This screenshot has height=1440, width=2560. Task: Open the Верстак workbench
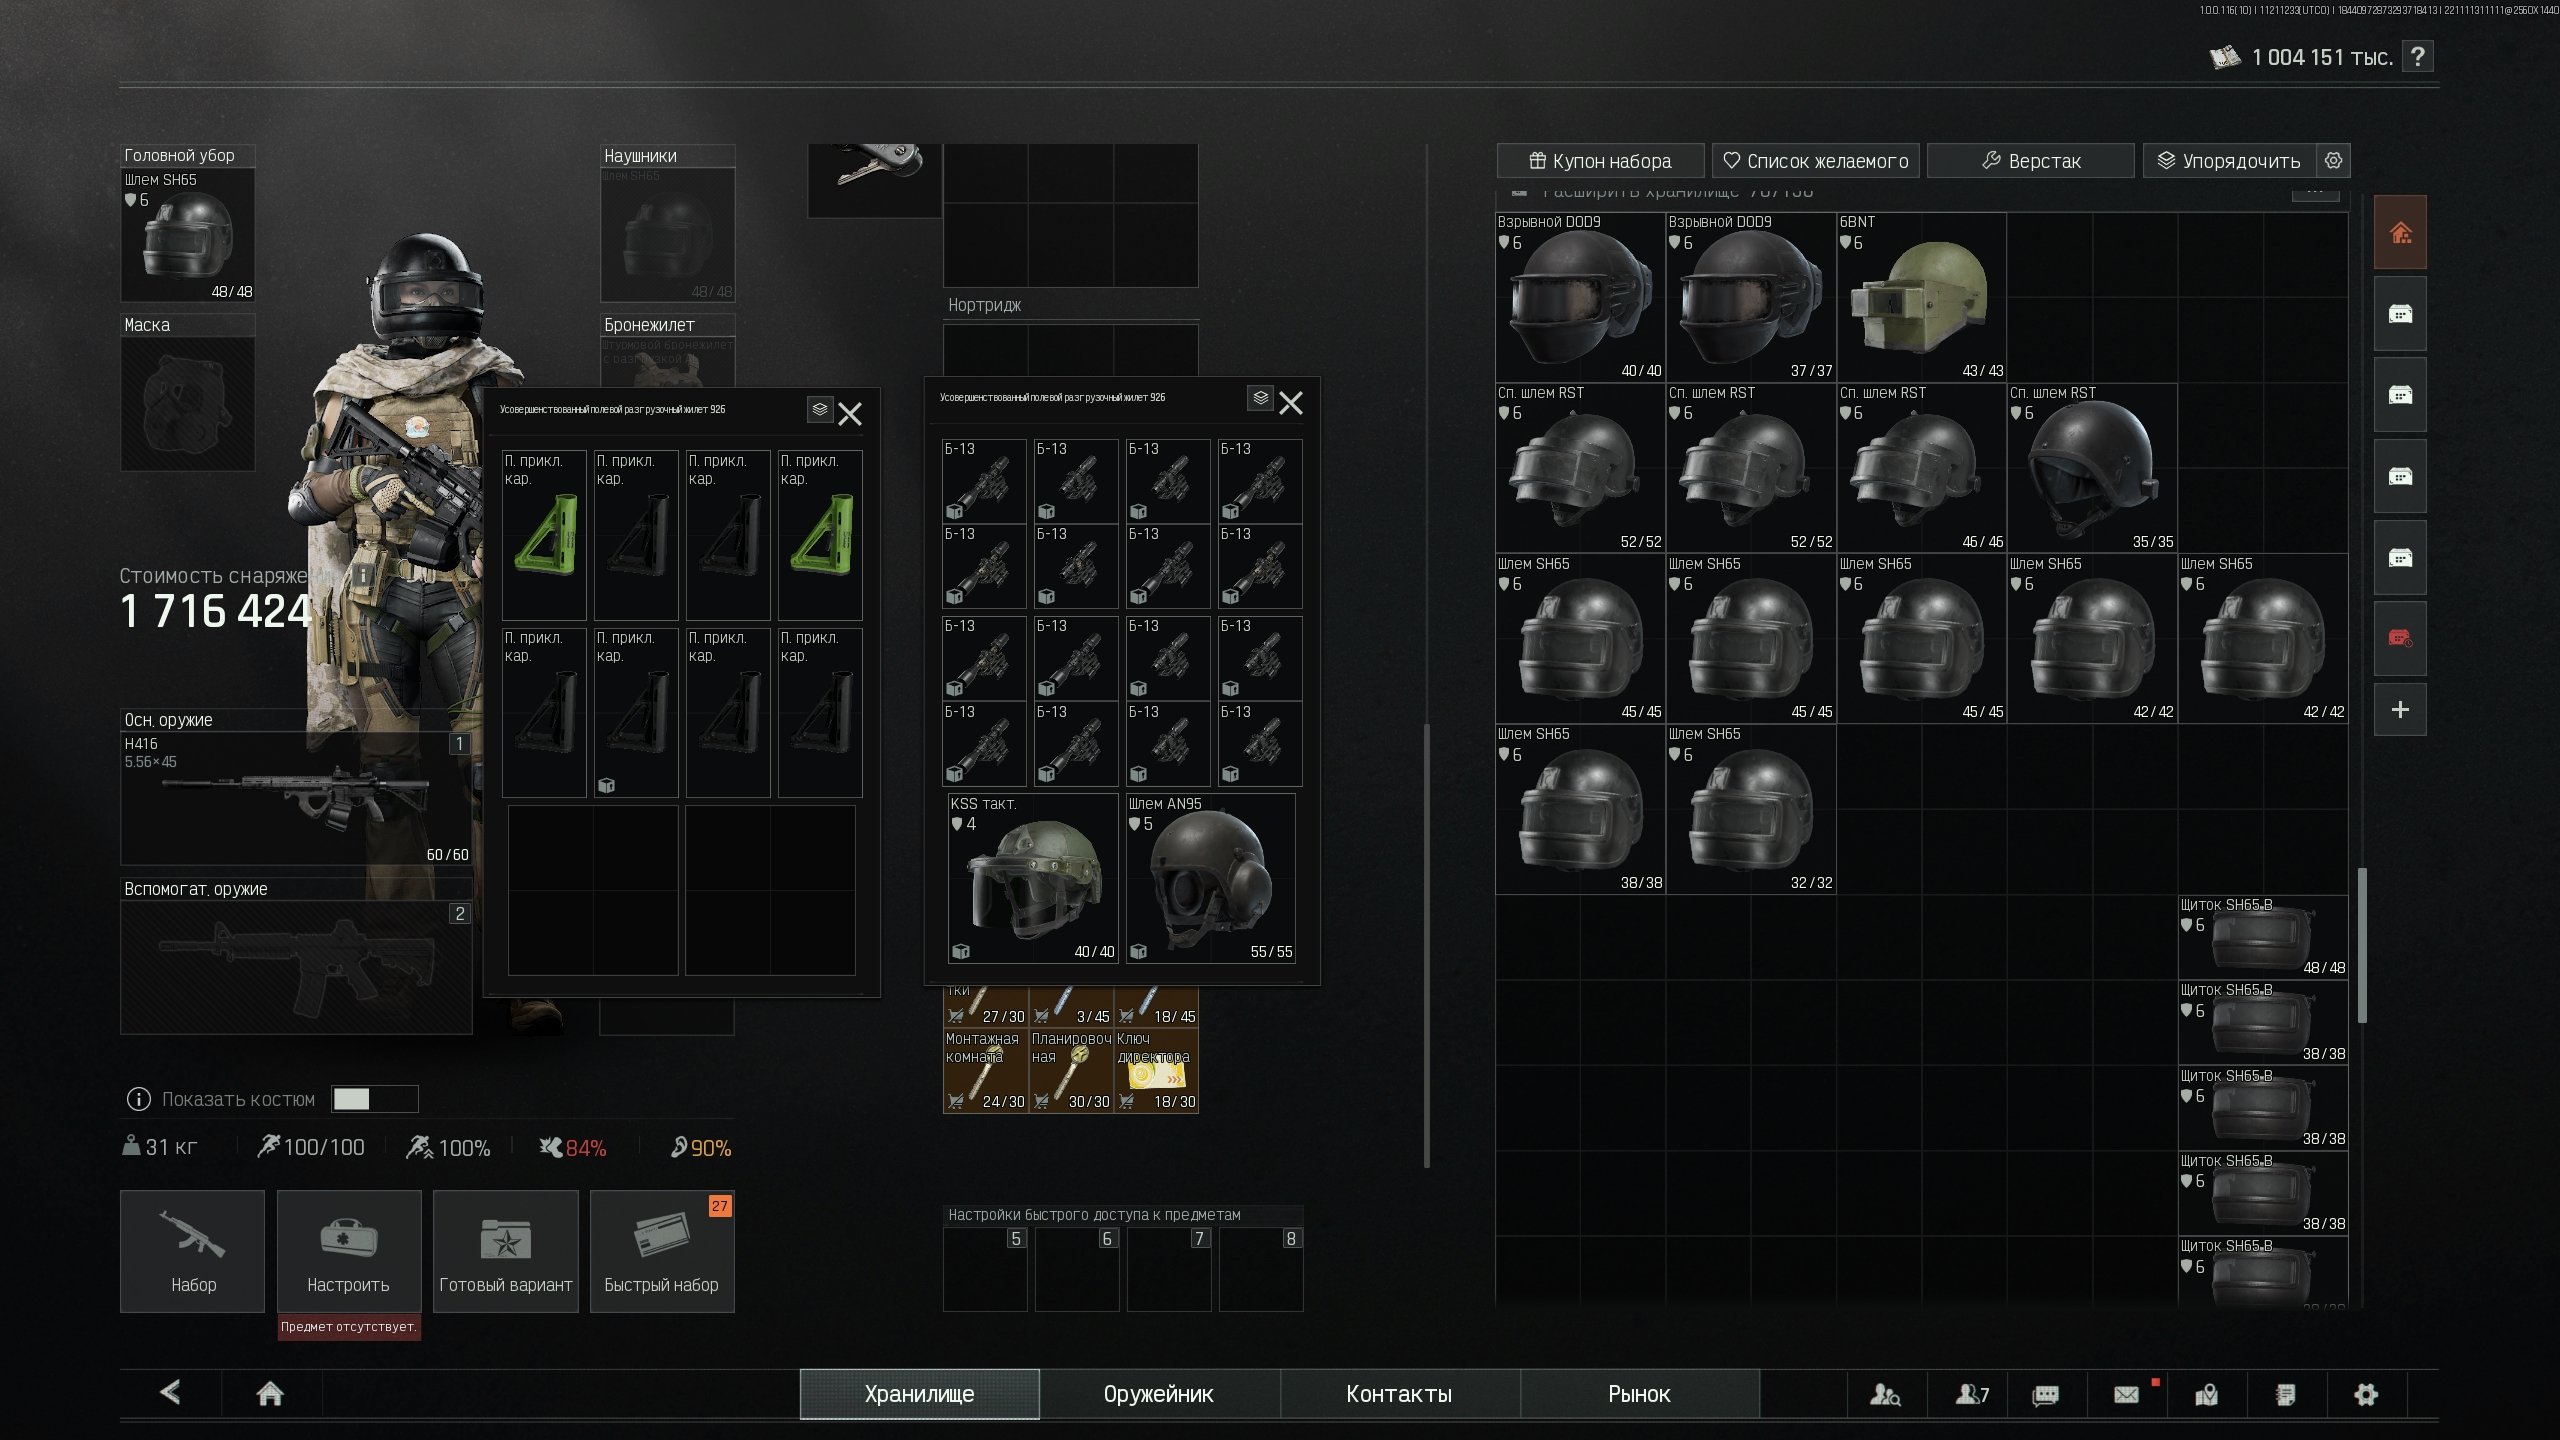[x=2030, y=161]
